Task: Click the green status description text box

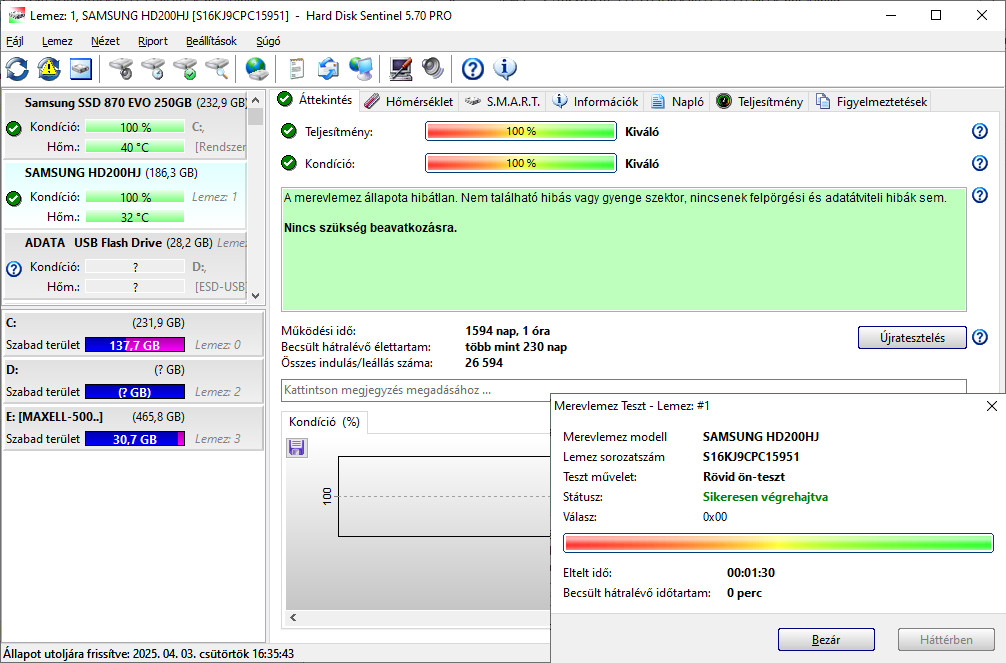Action: (x=624, y=250)
